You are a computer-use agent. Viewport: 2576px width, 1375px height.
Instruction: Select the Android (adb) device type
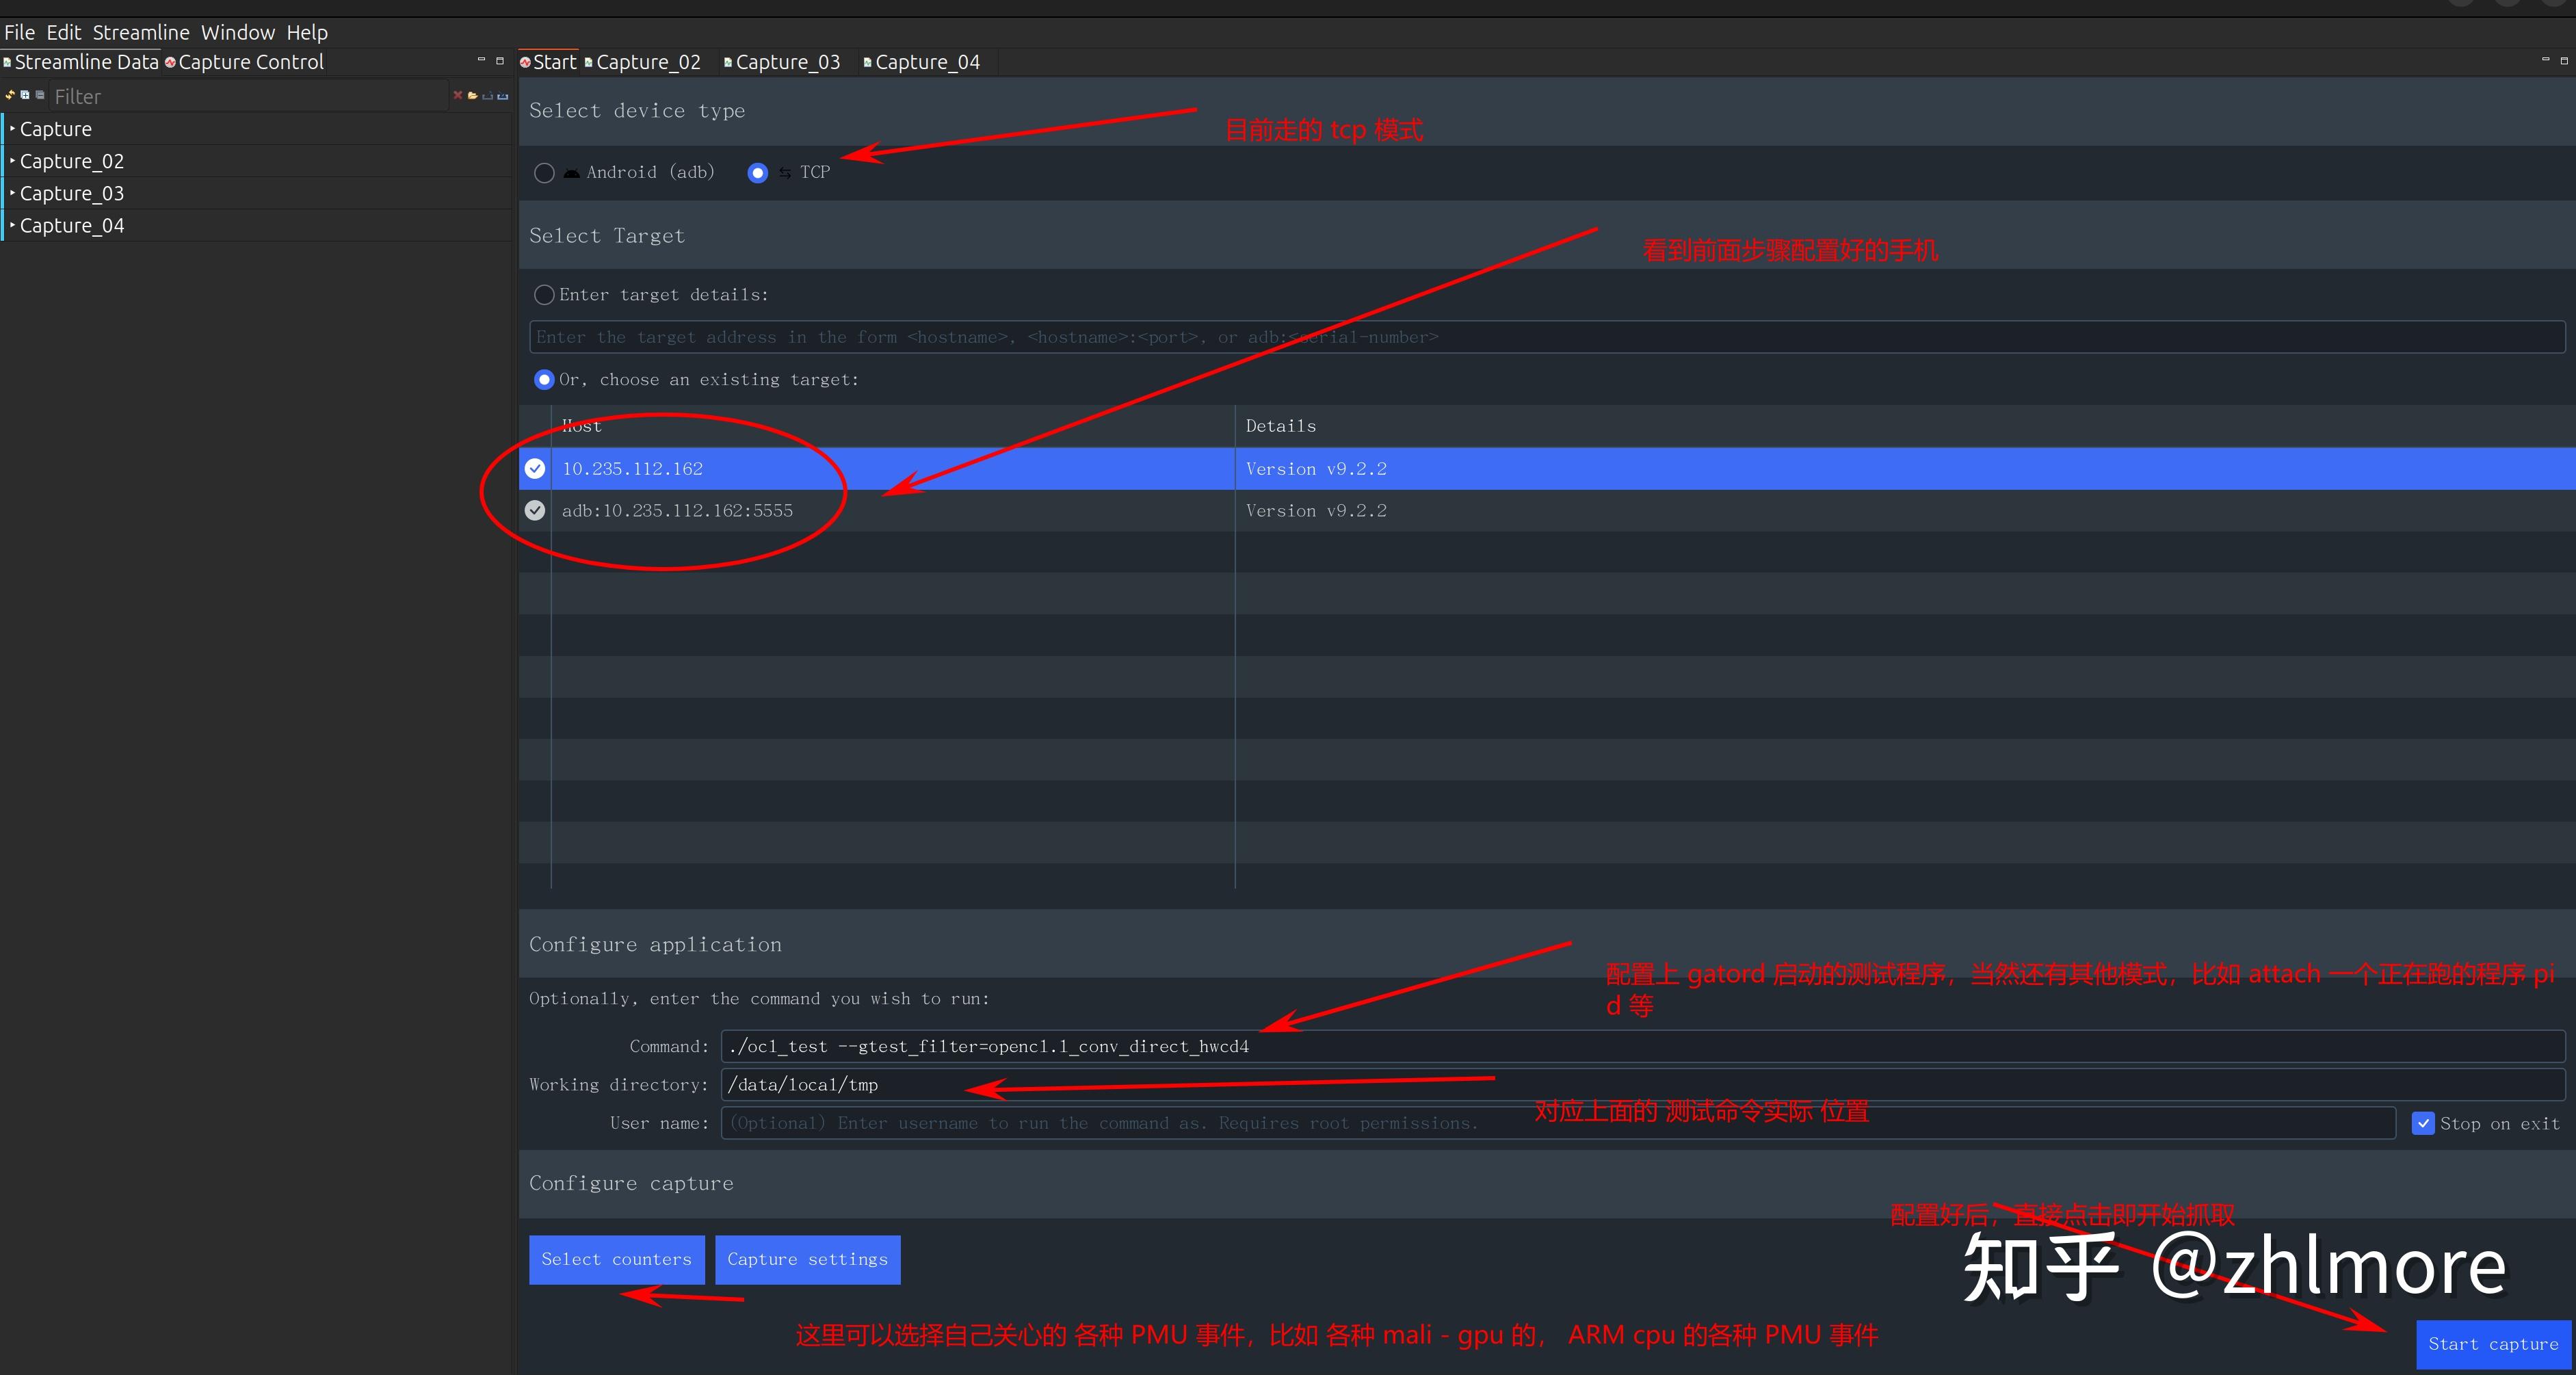pyautogui.click(x=544, y=173)
